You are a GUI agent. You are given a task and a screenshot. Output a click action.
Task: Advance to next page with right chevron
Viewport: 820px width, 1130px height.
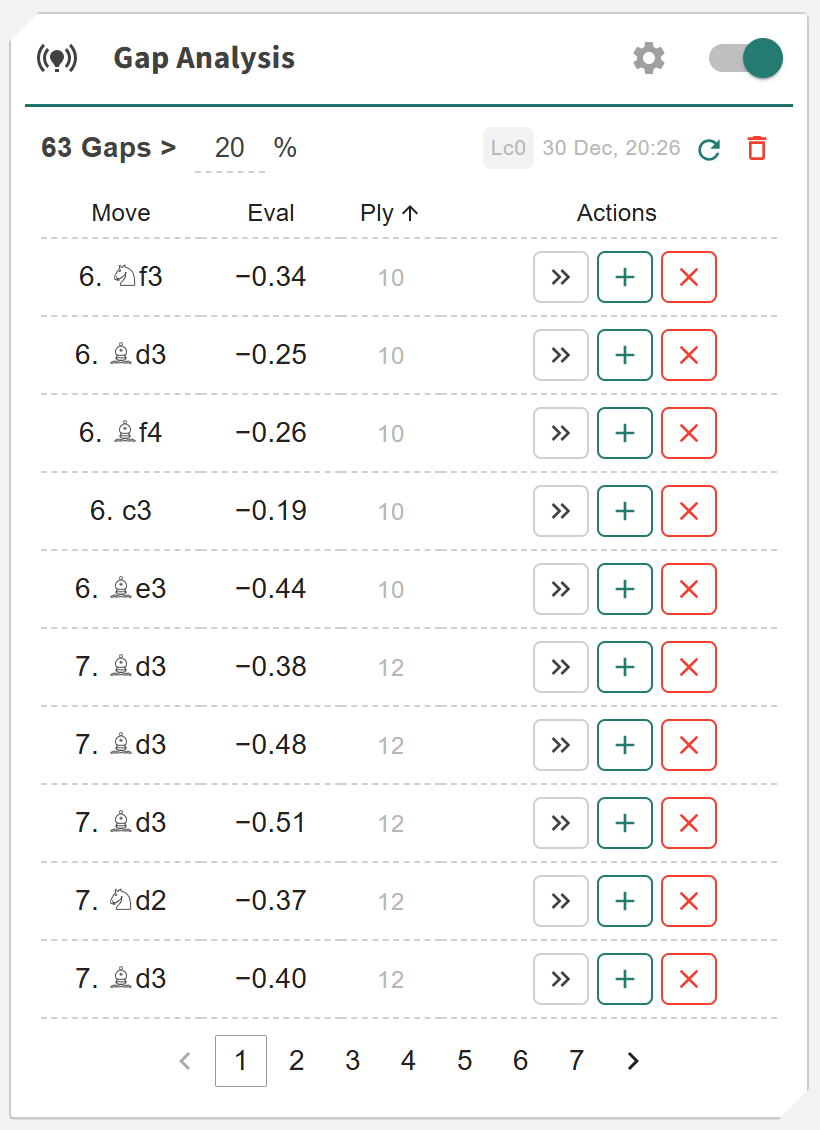coord(632,1061)
